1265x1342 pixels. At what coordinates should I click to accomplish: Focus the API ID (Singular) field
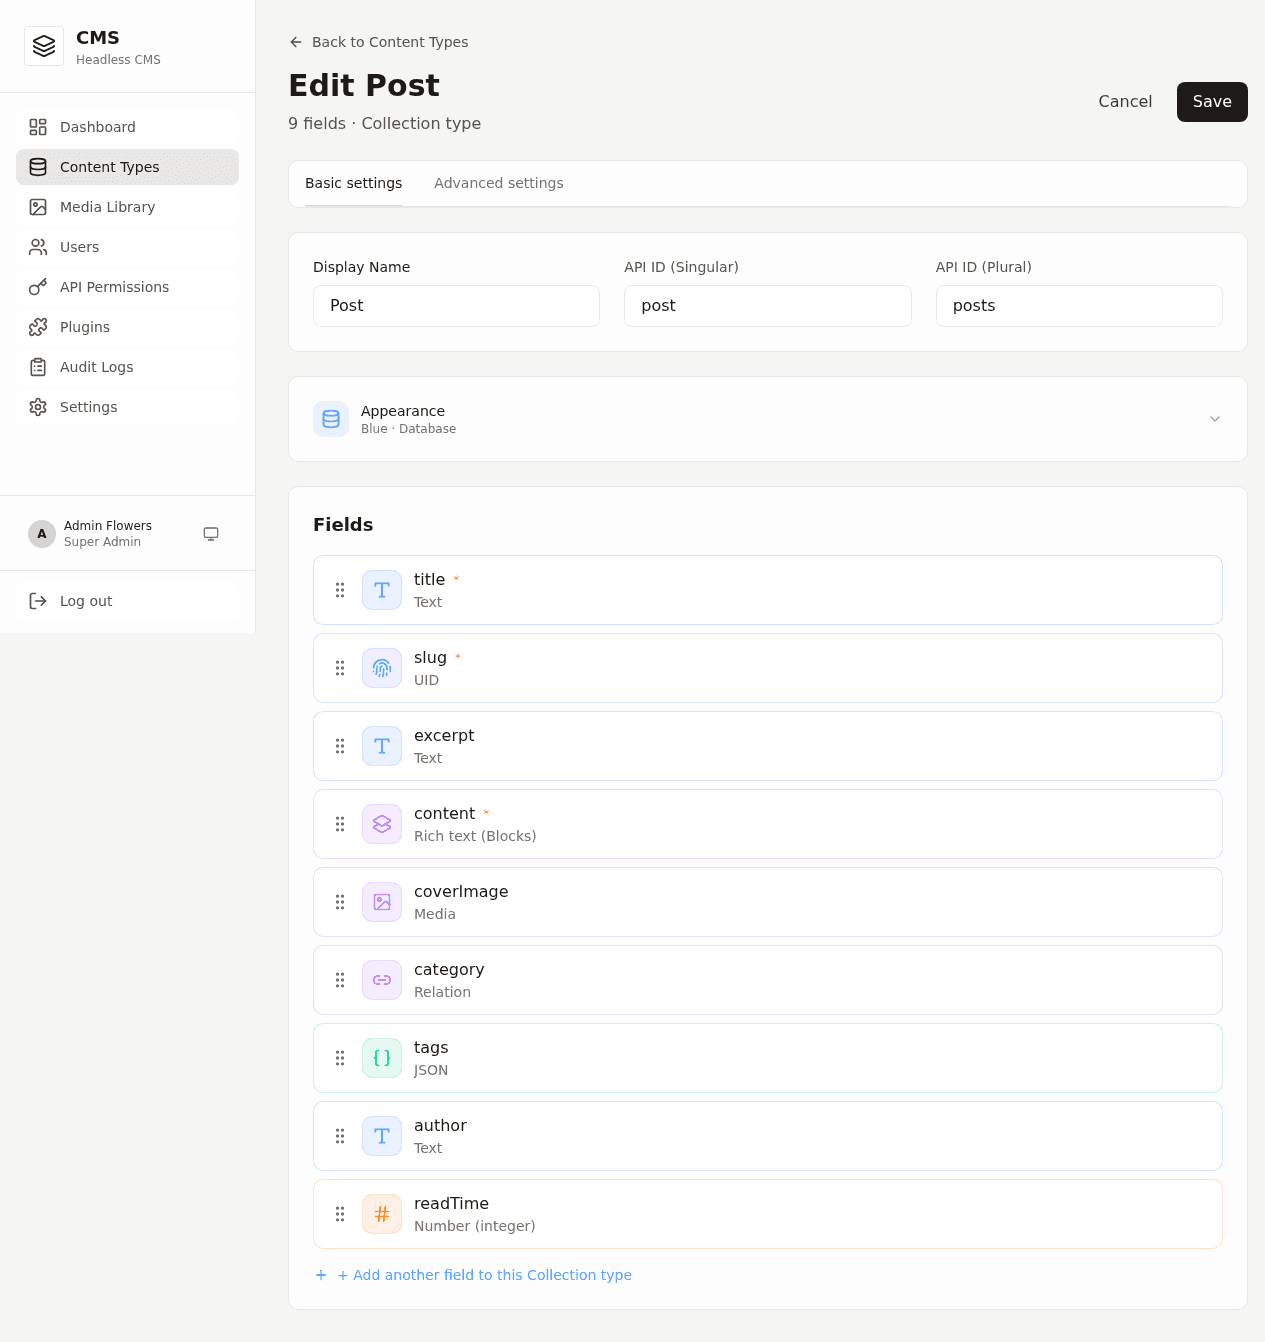[x=768, y=306]
